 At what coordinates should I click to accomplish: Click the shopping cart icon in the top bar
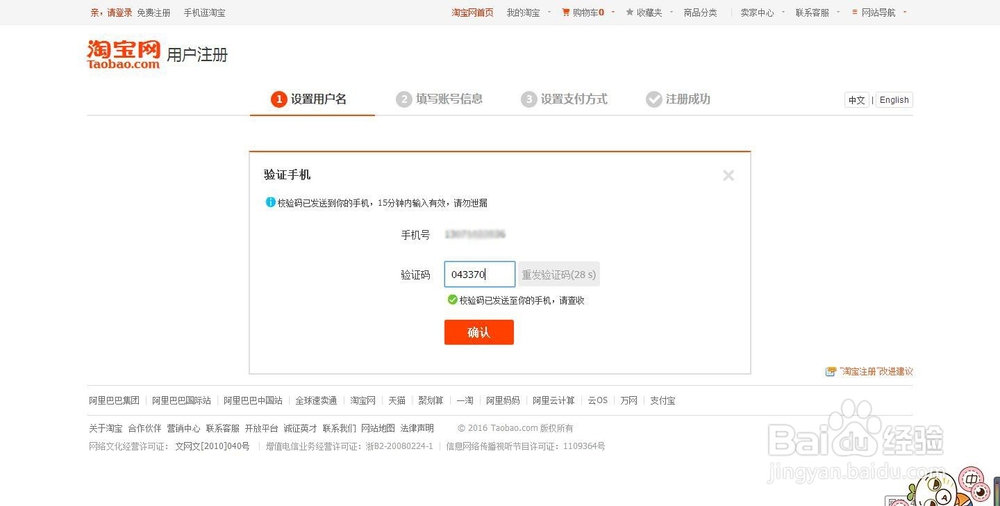(565, 12)
